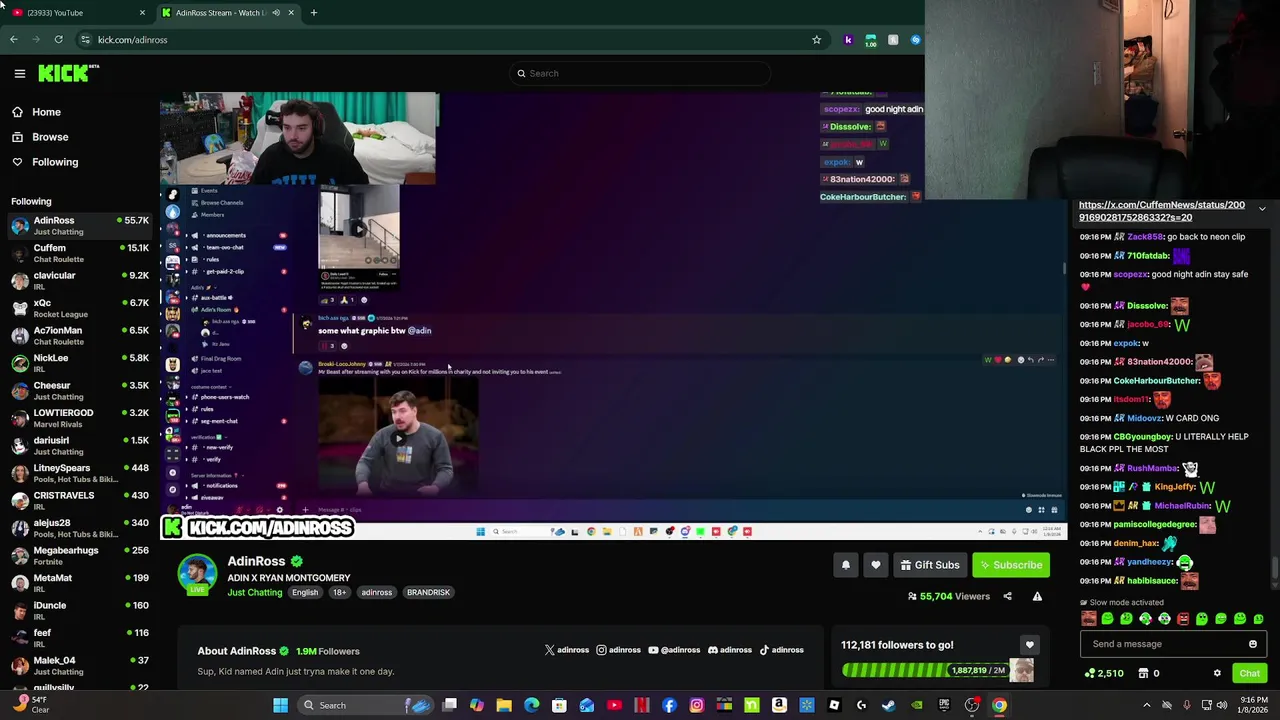Click the English language tag
The width and height of the screenshot is (1280, 720).
coord(305,592)
